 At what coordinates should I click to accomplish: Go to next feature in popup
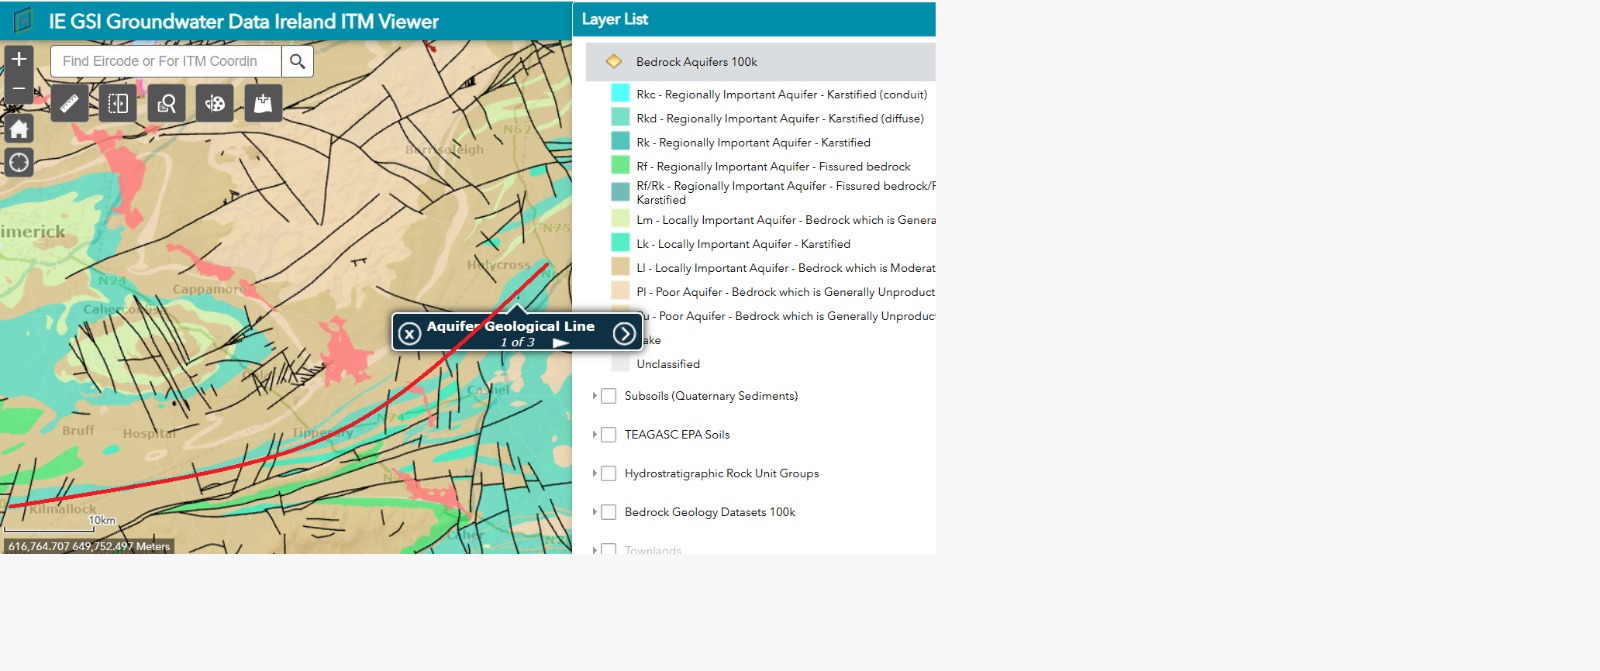pos(561,343)
